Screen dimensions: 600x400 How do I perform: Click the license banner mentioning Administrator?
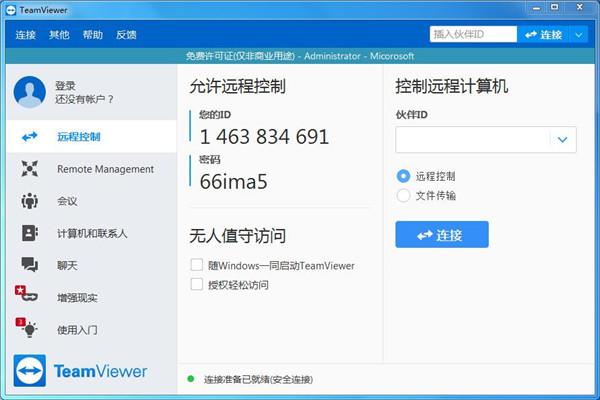[300, 56]
